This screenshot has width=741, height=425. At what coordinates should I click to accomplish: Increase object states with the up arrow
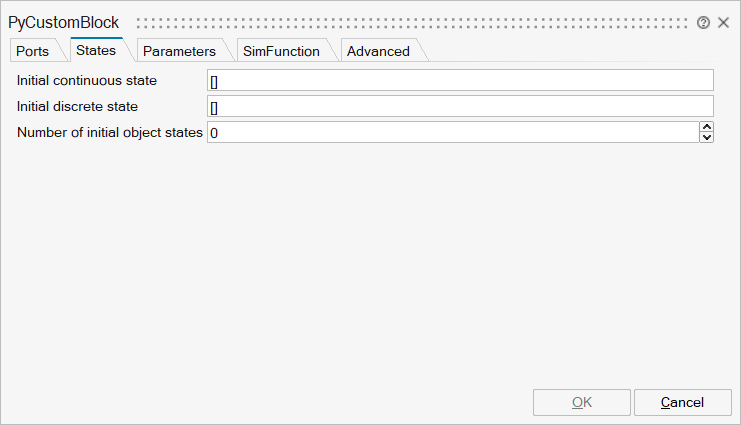[x=707, y=127]
